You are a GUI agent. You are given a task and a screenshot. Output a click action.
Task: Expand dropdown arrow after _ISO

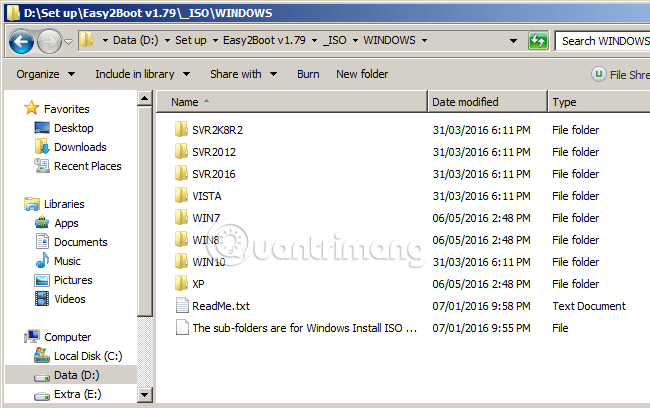click(x=355, y=40)
